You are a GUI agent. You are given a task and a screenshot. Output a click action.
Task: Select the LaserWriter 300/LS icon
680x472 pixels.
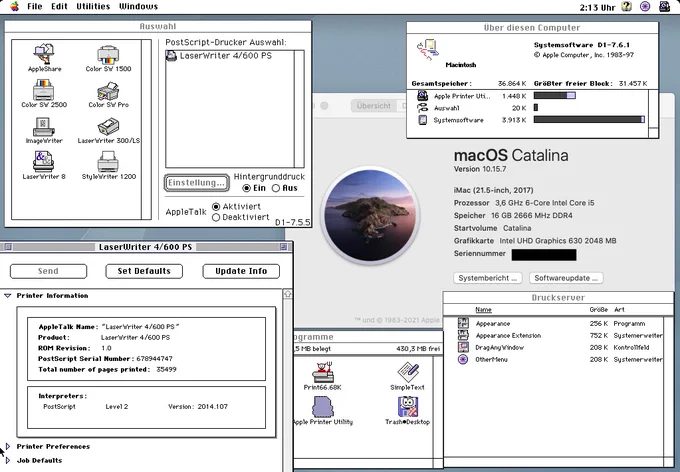click(x=108, y=127)
